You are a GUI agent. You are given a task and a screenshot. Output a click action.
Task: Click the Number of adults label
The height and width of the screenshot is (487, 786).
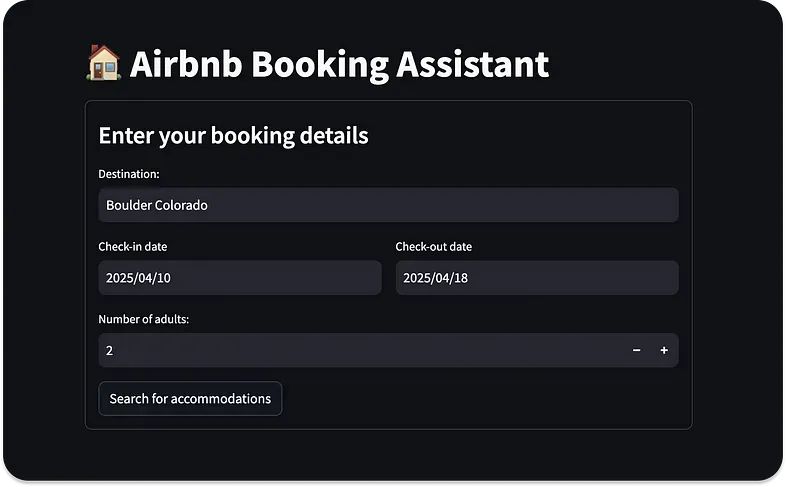coord(143,319)
